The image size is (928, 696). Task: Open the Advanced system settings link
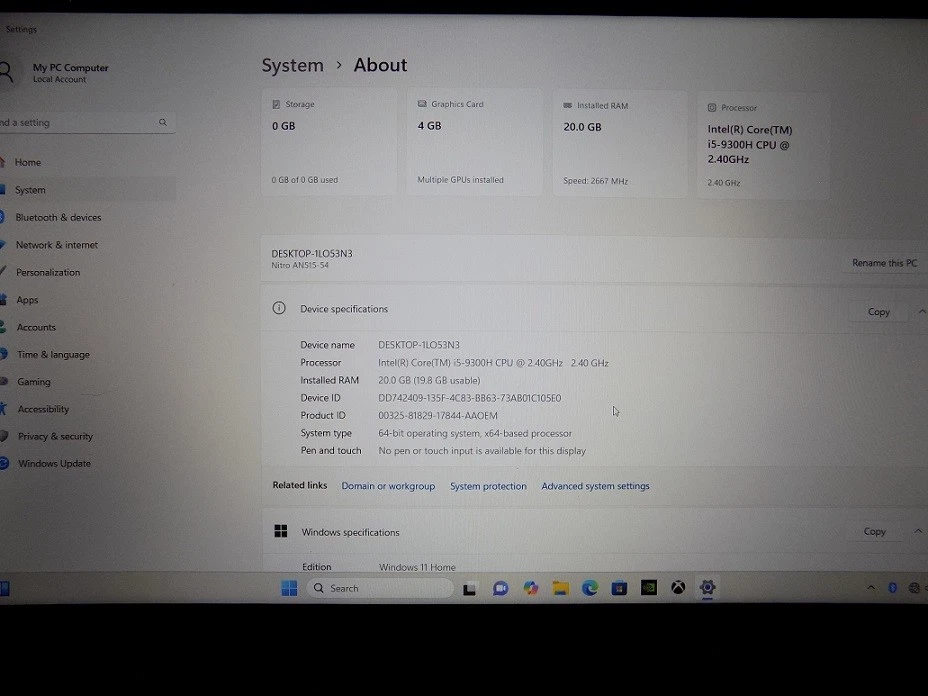[595, 486]
